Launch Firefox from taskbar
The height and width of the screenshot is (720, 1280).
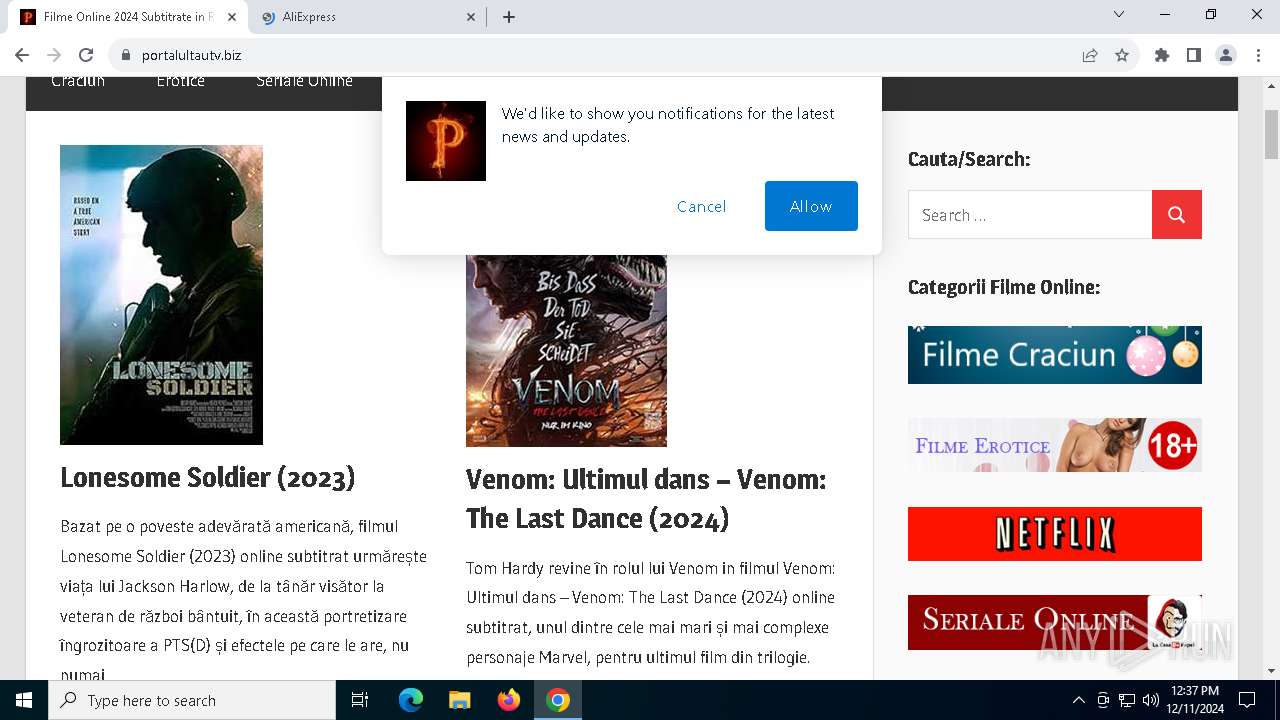pyautogui.click(x=509, y=700)
